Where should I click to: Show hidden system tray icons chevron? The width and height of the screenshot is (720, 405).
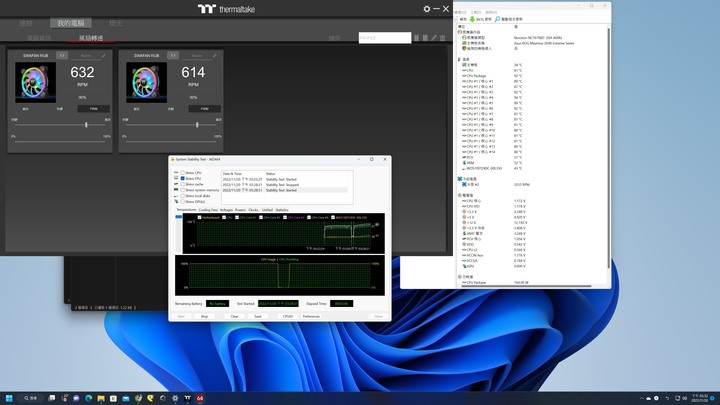(641, 398)
